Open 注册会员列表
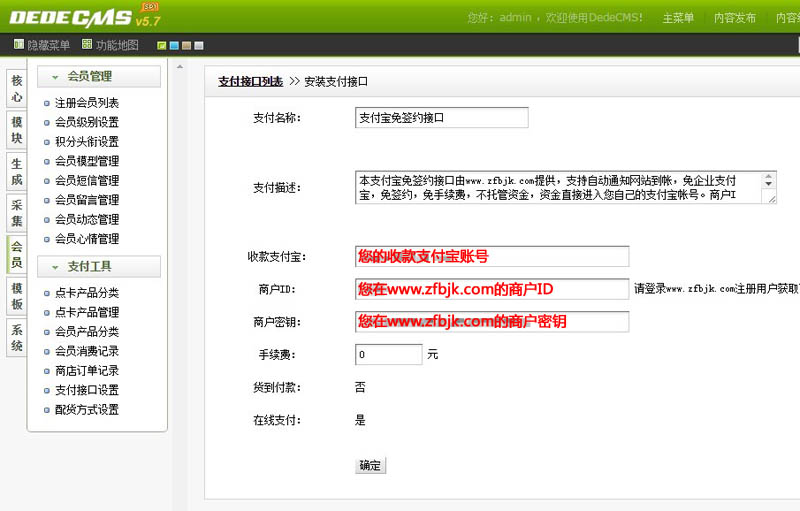 87,103
